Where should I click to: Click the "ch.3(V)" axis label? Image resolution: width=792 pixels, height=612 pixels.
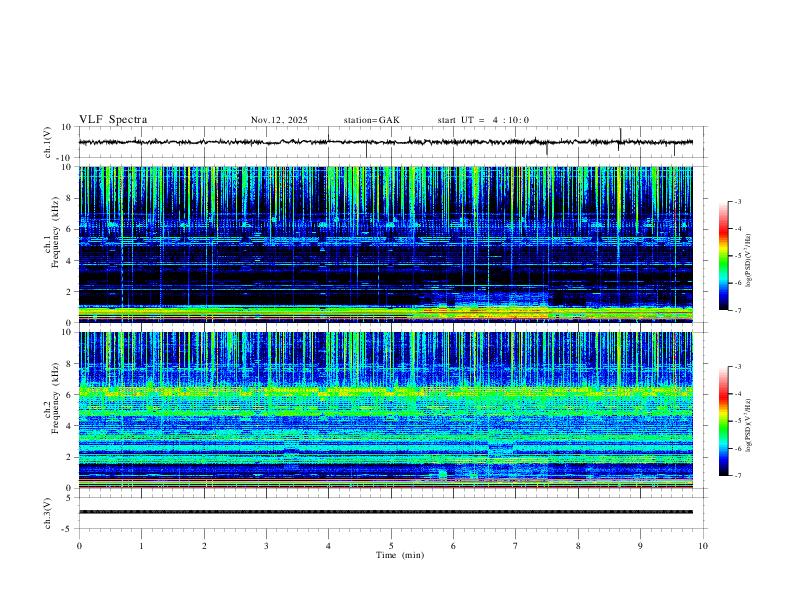pyautogui.click(x=48, y=514)
